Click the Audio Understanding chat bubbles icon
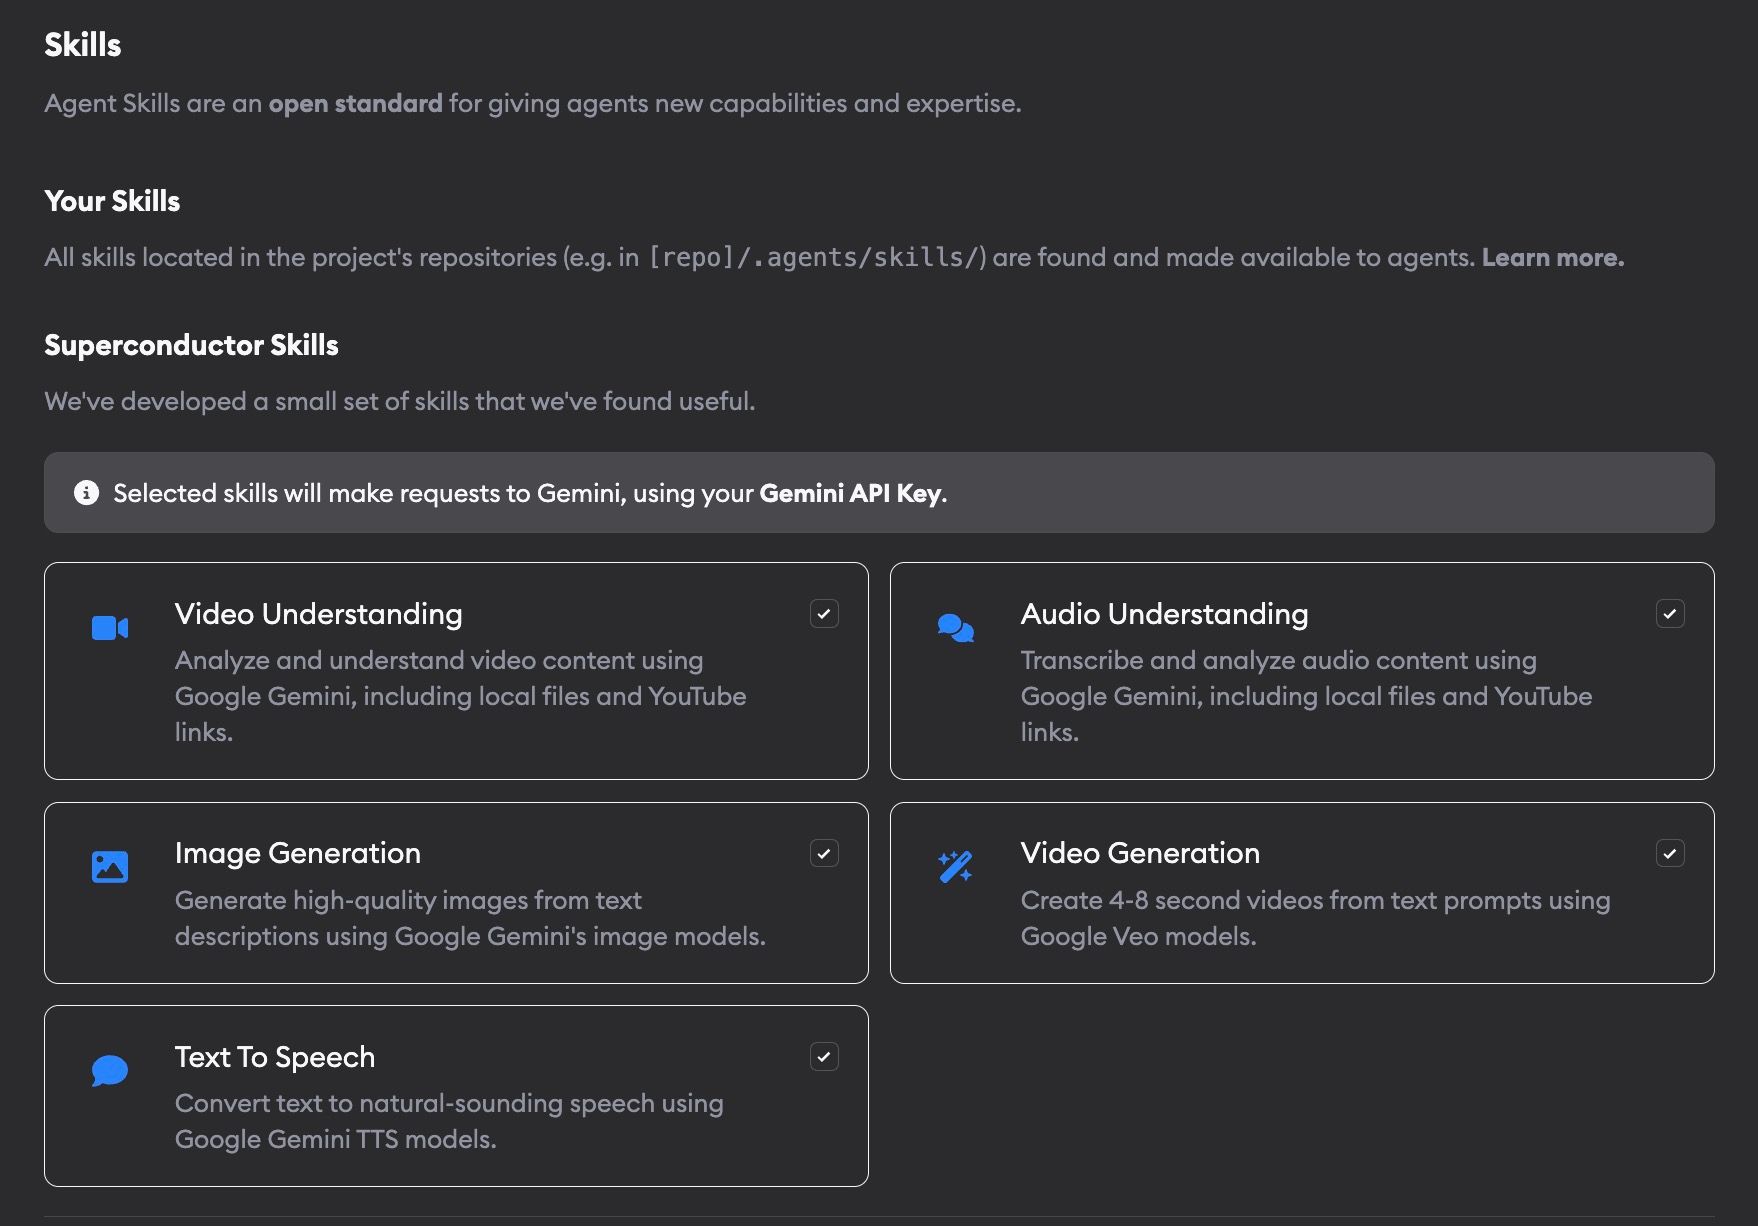The image size is (1758, 1226). (956, 628)
